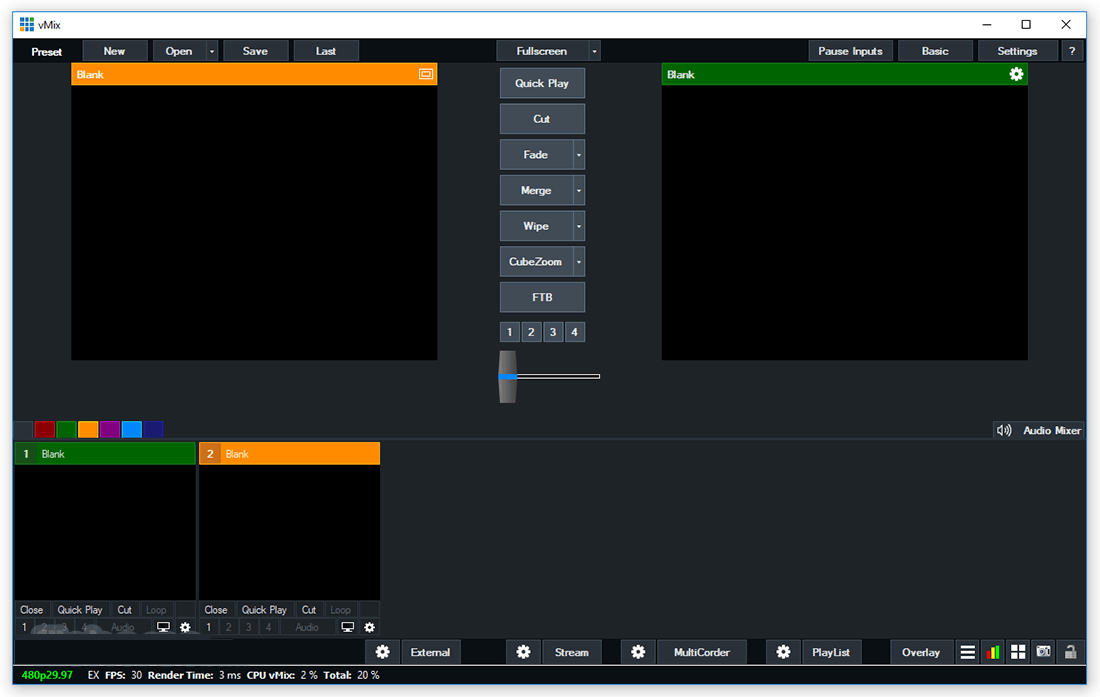Click Quick Play on input 2
1100x697 pixels.
pyautogui.click(x=264, y=610)
